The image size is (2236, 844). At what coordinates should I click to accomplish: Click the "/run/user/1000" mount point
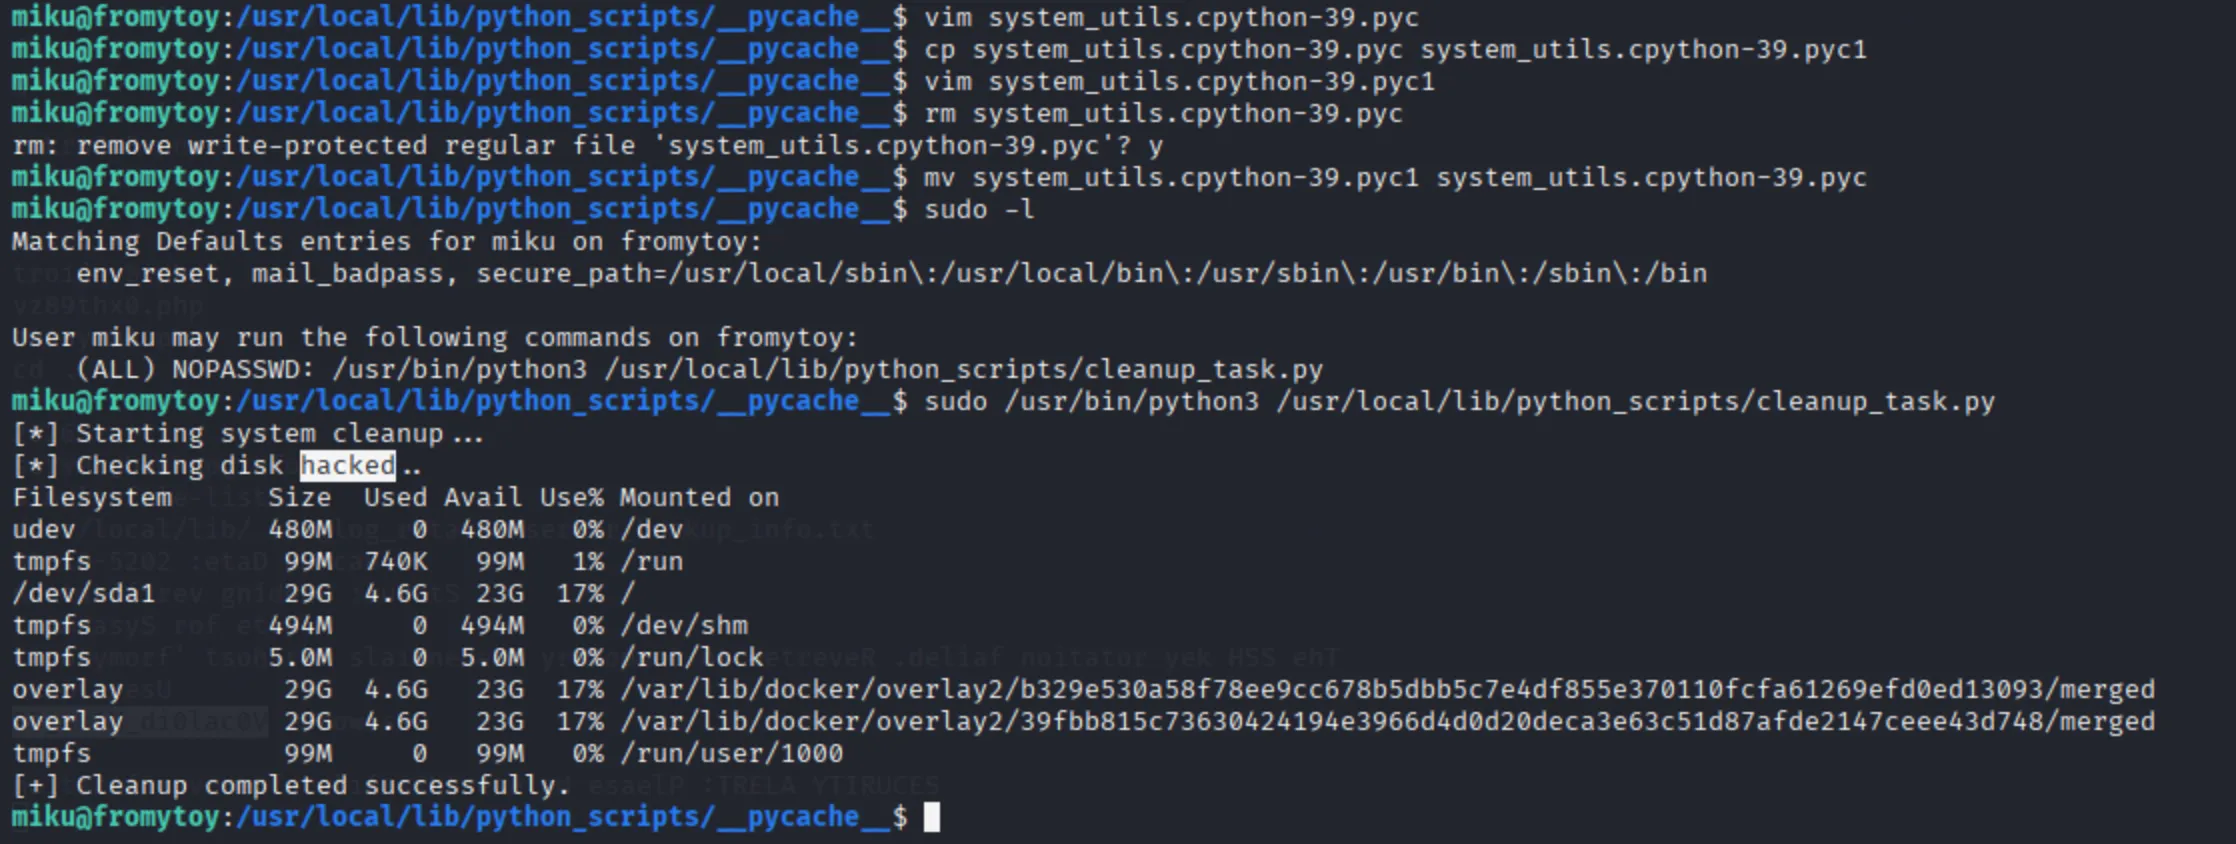click(731, 753)
